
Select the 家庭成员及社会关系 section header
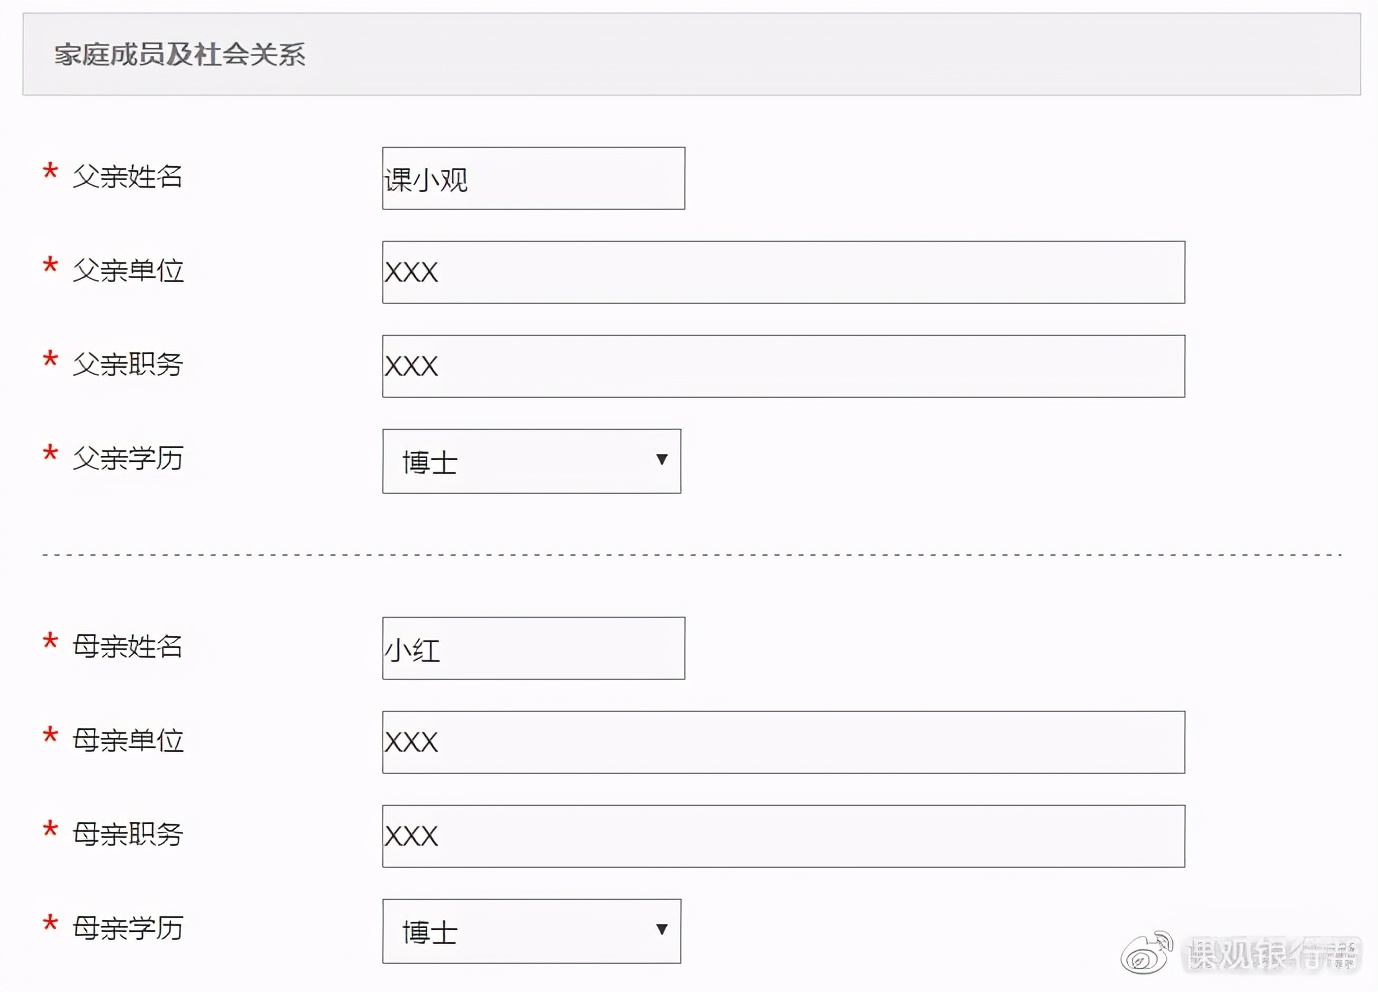click(180, 55)
